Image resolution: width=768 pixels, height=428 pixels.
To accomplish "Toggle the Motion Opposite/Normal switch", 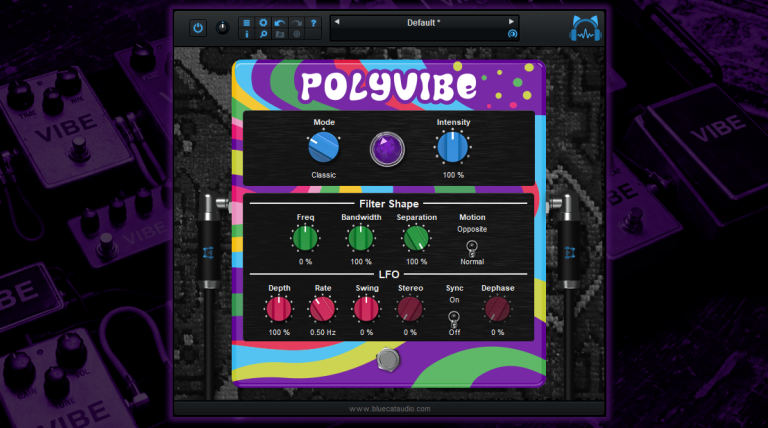I will [472, 248].
